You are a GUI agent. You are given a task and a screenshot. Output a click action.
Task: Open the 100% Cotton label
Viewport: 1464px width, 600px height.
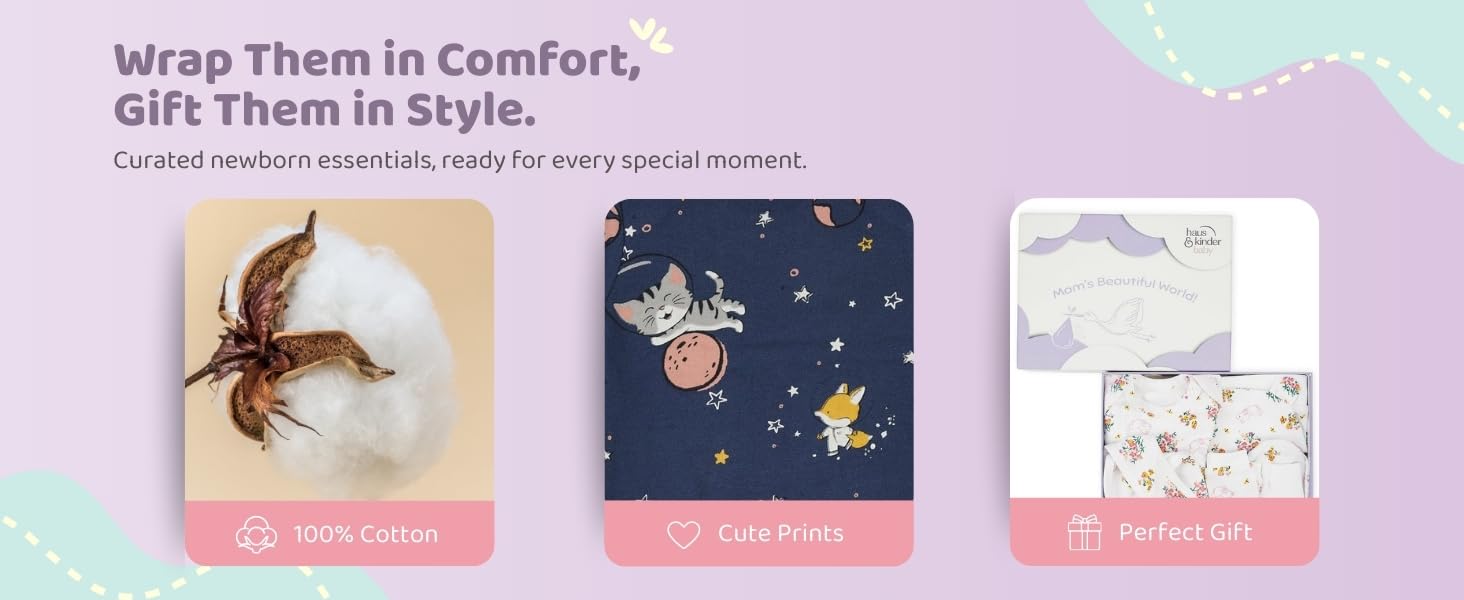(x=365, y=534)
